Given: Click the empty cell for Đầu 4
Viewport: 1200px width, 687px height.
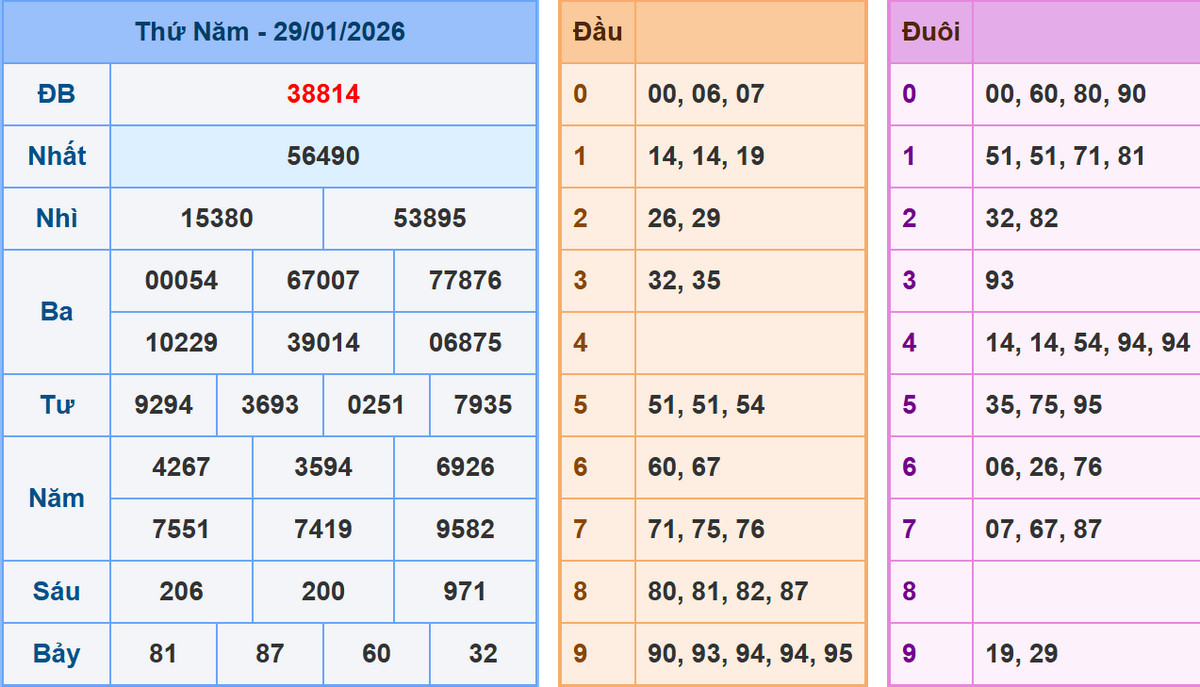Looking at the screenshot, I should [x=750, y=343].
